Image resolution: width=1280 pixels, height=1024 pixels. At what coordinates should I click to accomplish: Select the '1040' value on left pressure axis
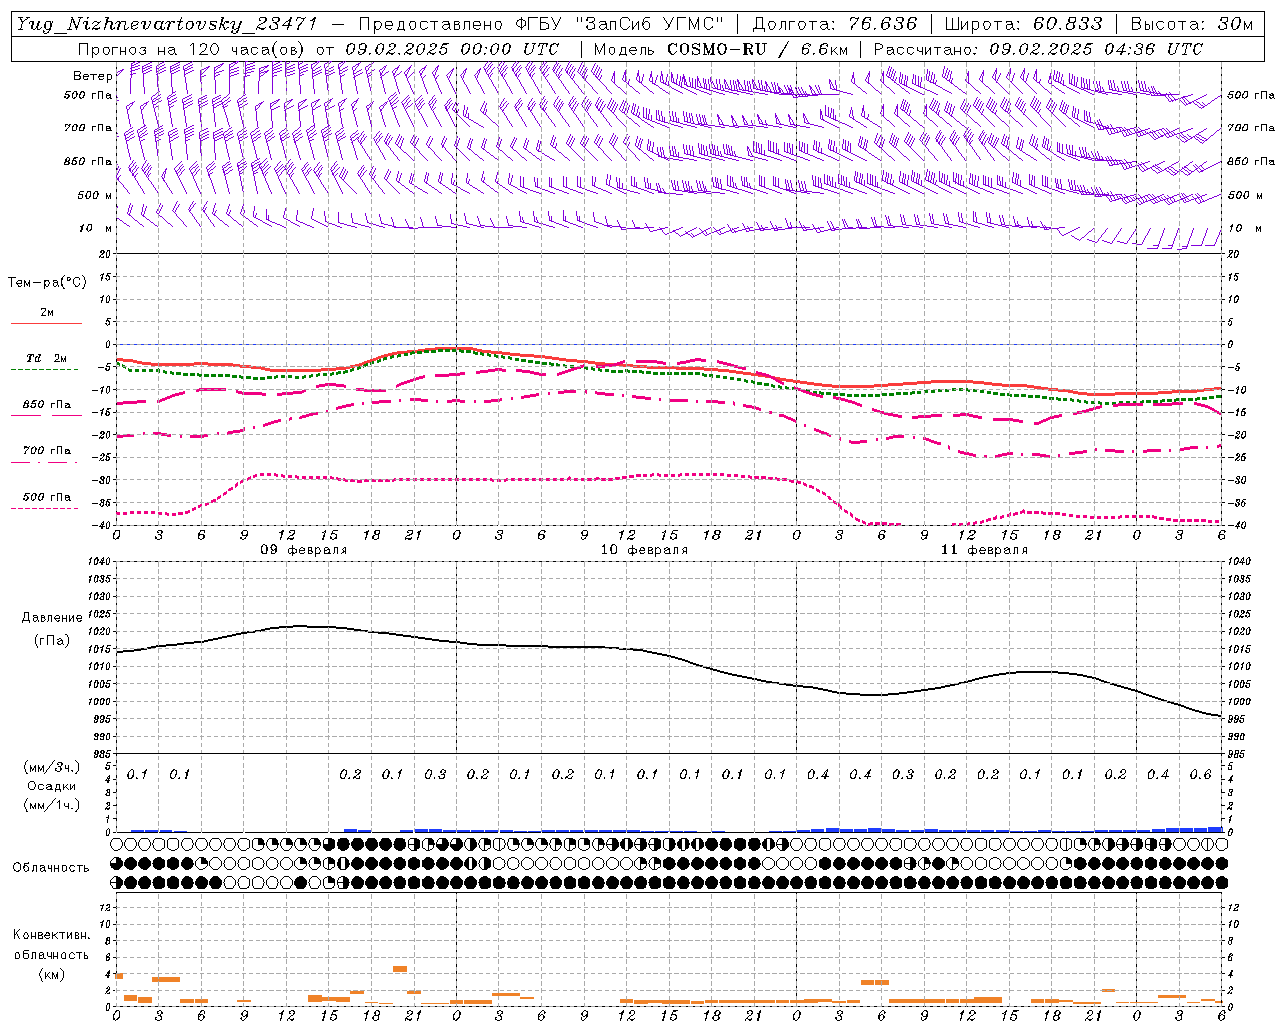coord(100,562)
